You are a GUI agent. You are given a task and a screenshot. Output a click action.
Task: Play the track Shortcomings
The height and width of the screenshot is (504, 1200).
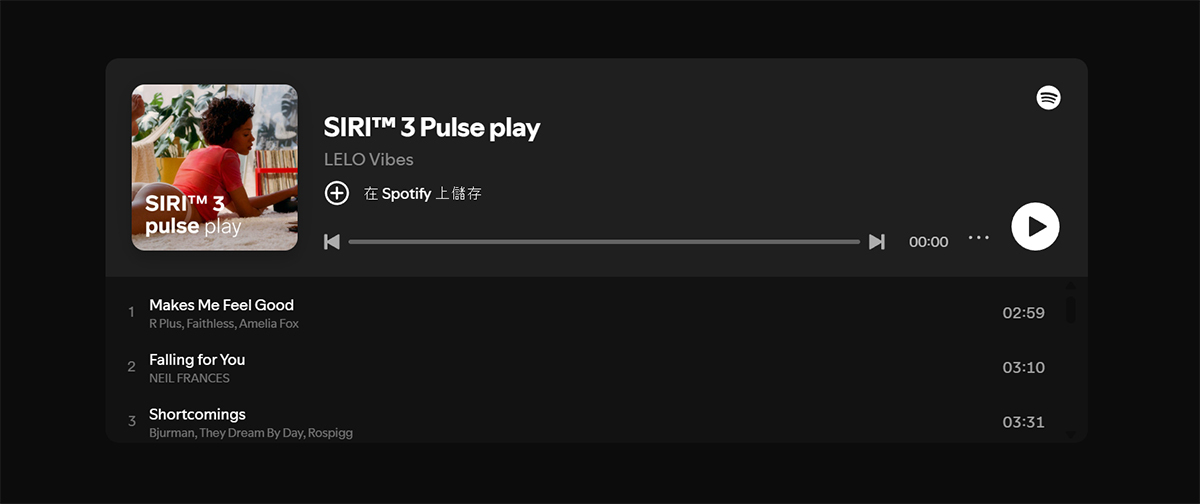point(197,414)
